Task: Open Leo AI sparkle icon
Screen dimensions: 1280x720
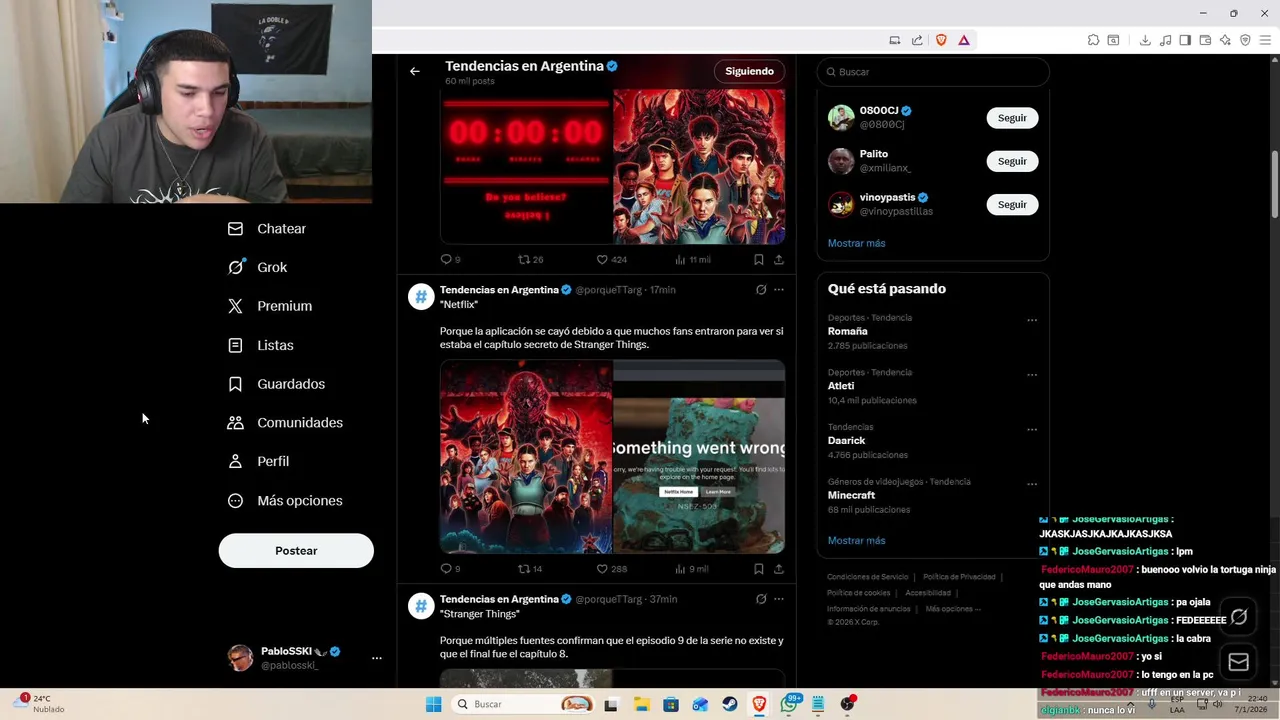Action: (x=1225, y=40)
